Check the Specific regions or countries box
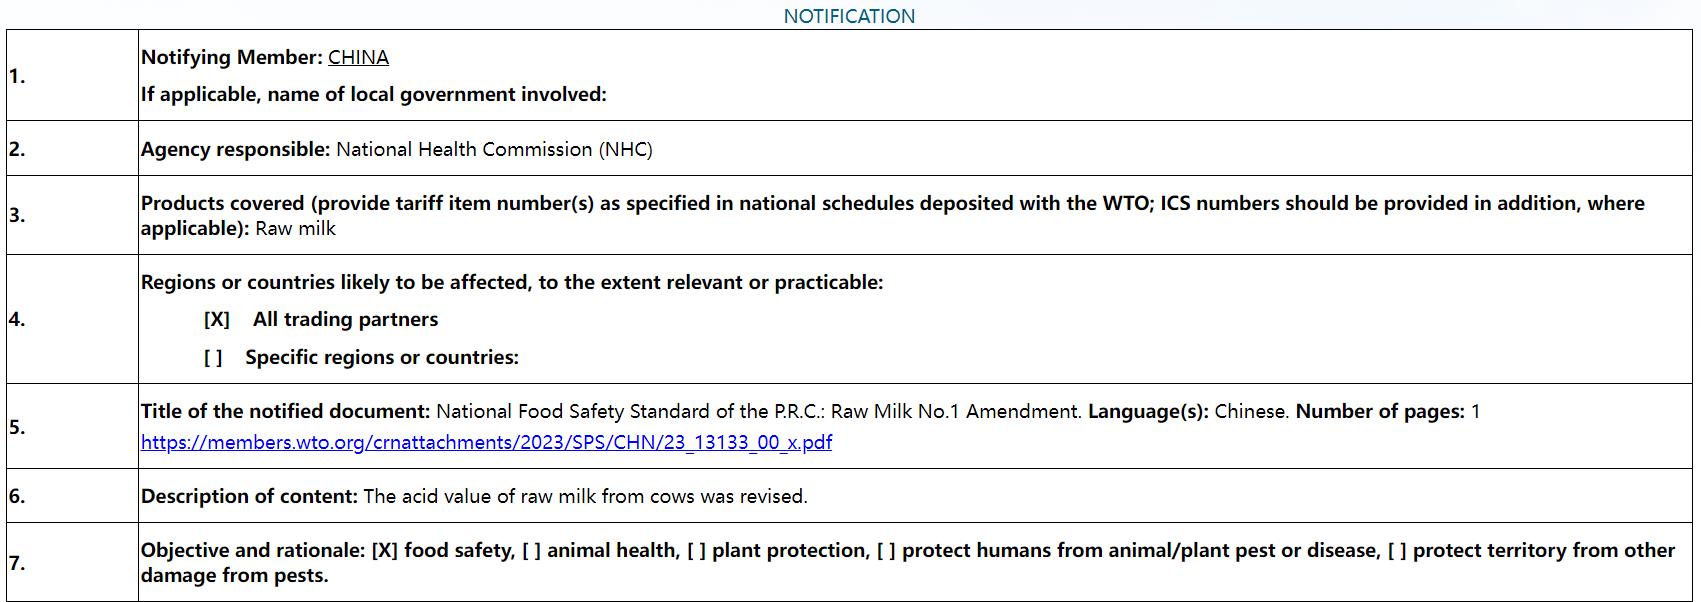The width and height of the screenshot is (1701, 602). point(212,357)
